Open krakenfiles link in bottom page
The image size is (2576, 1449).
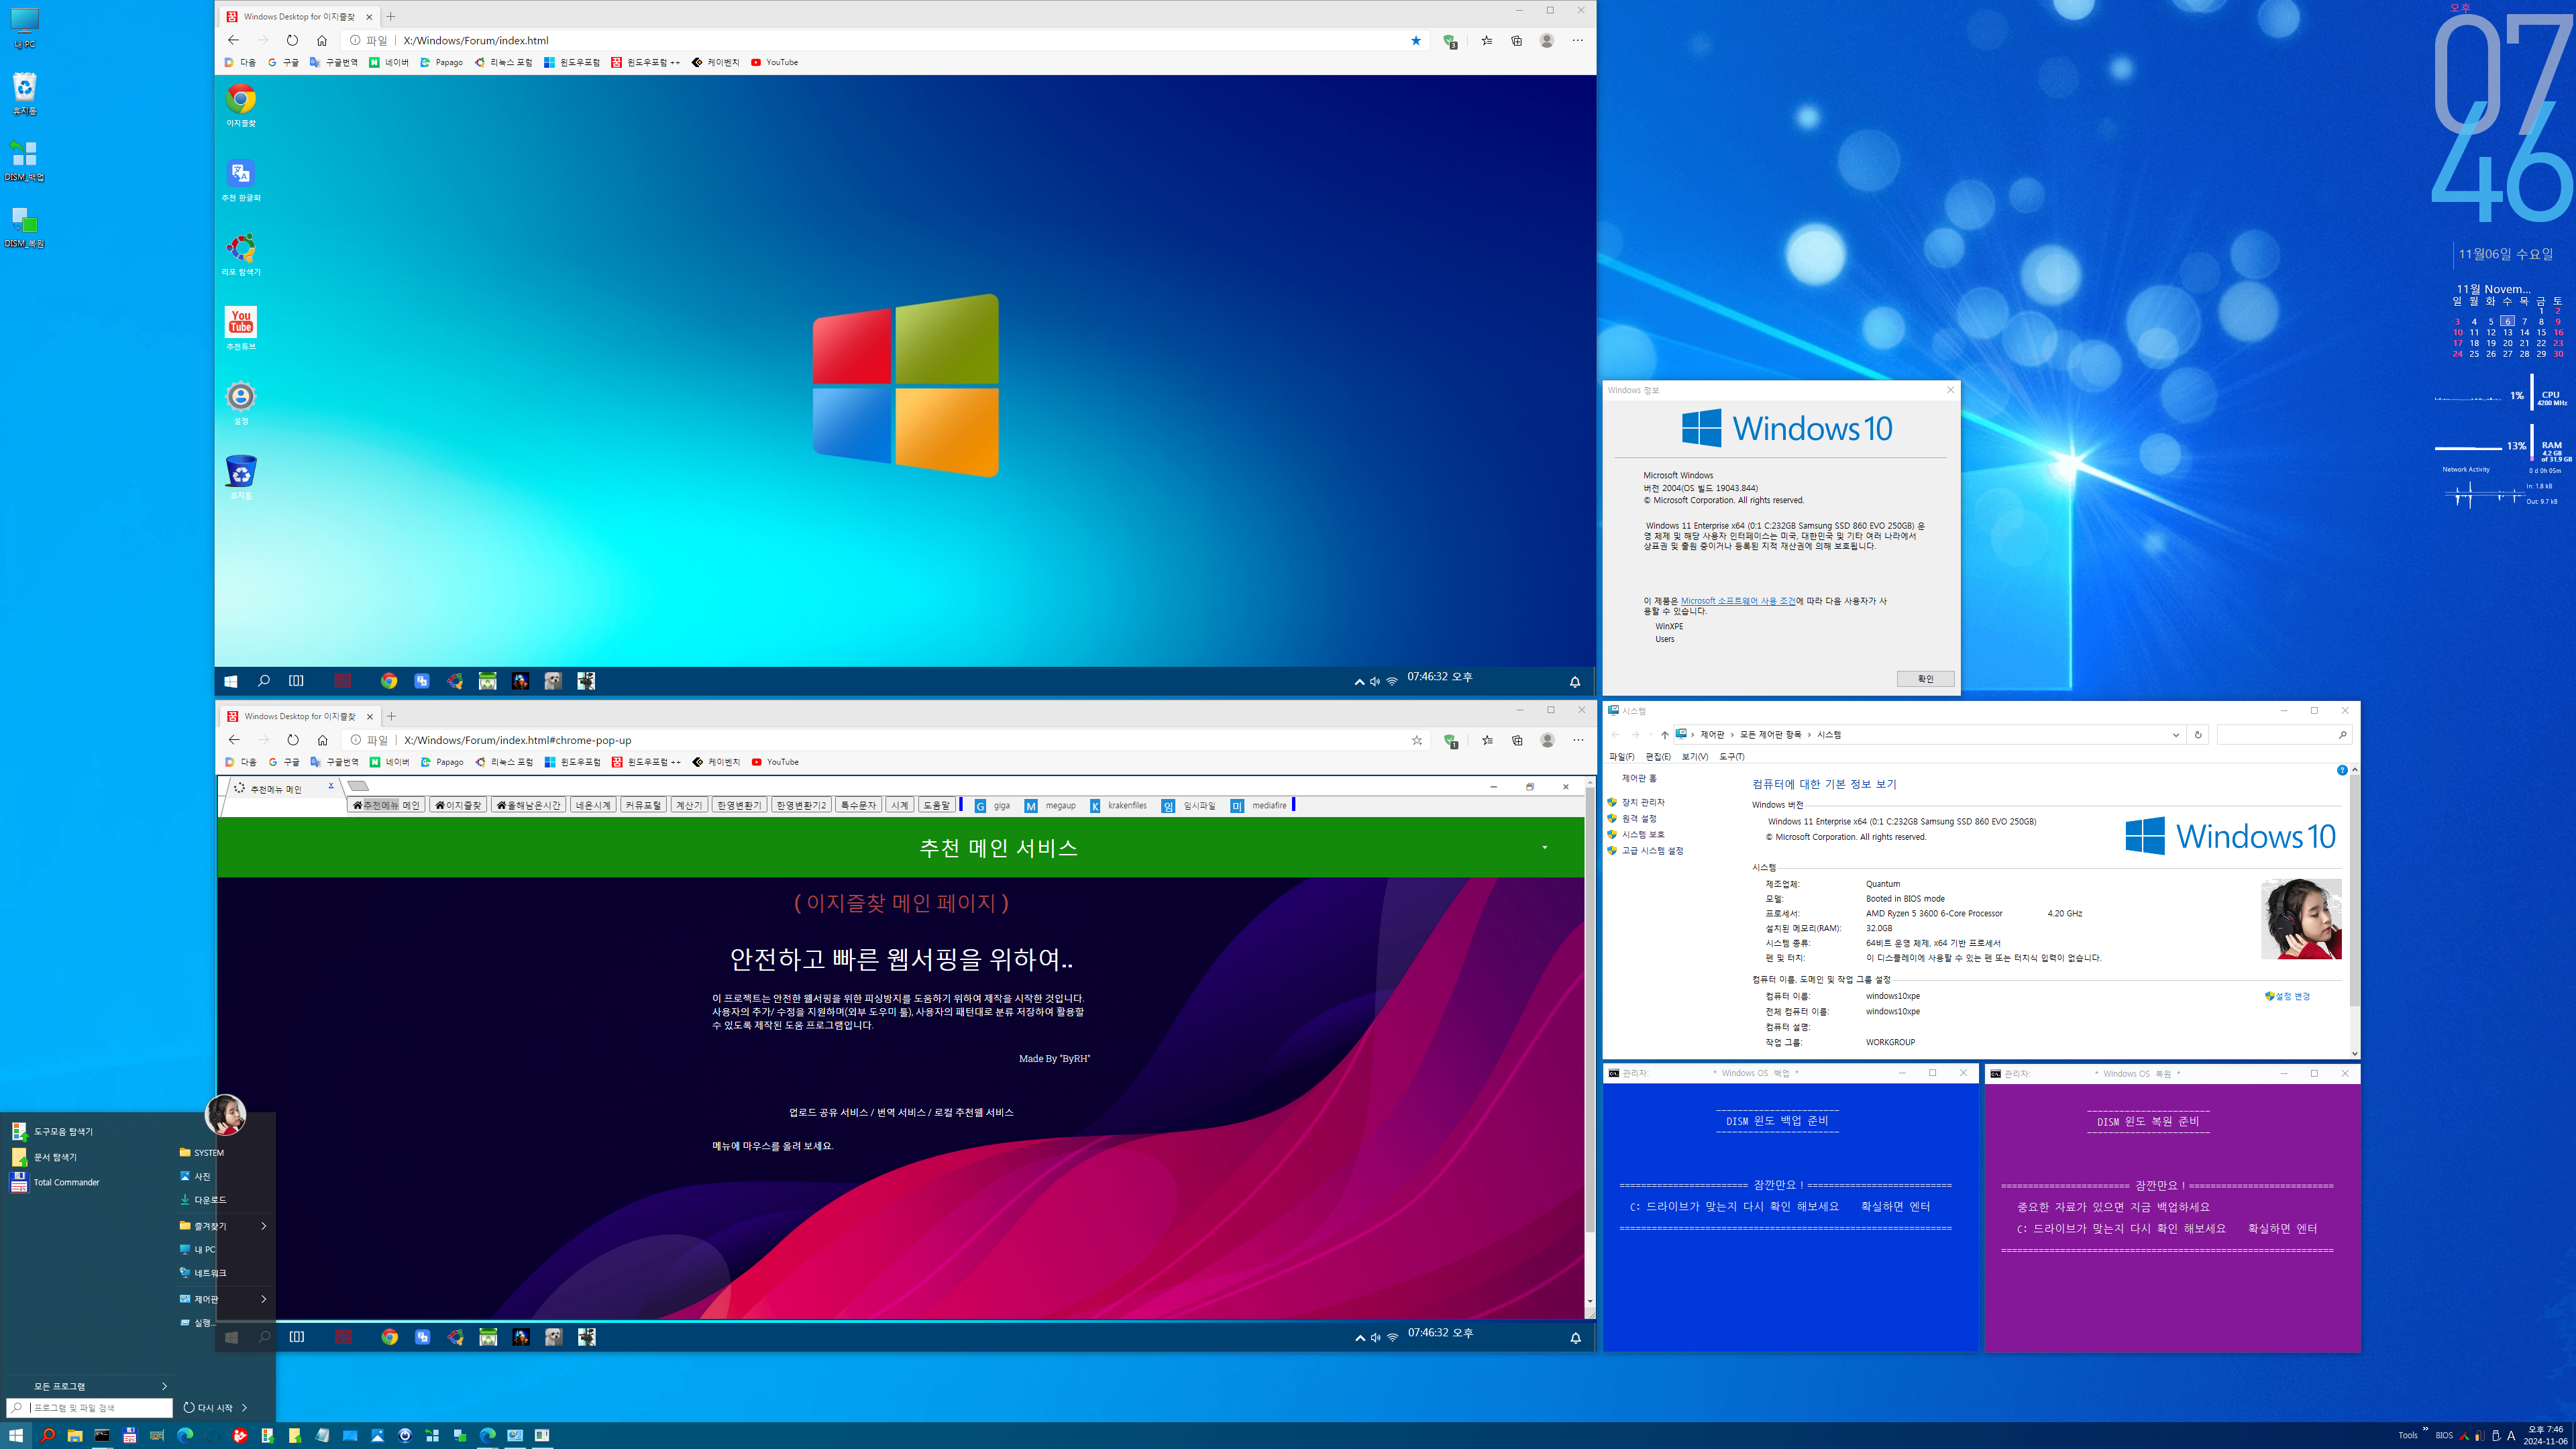1118,805
